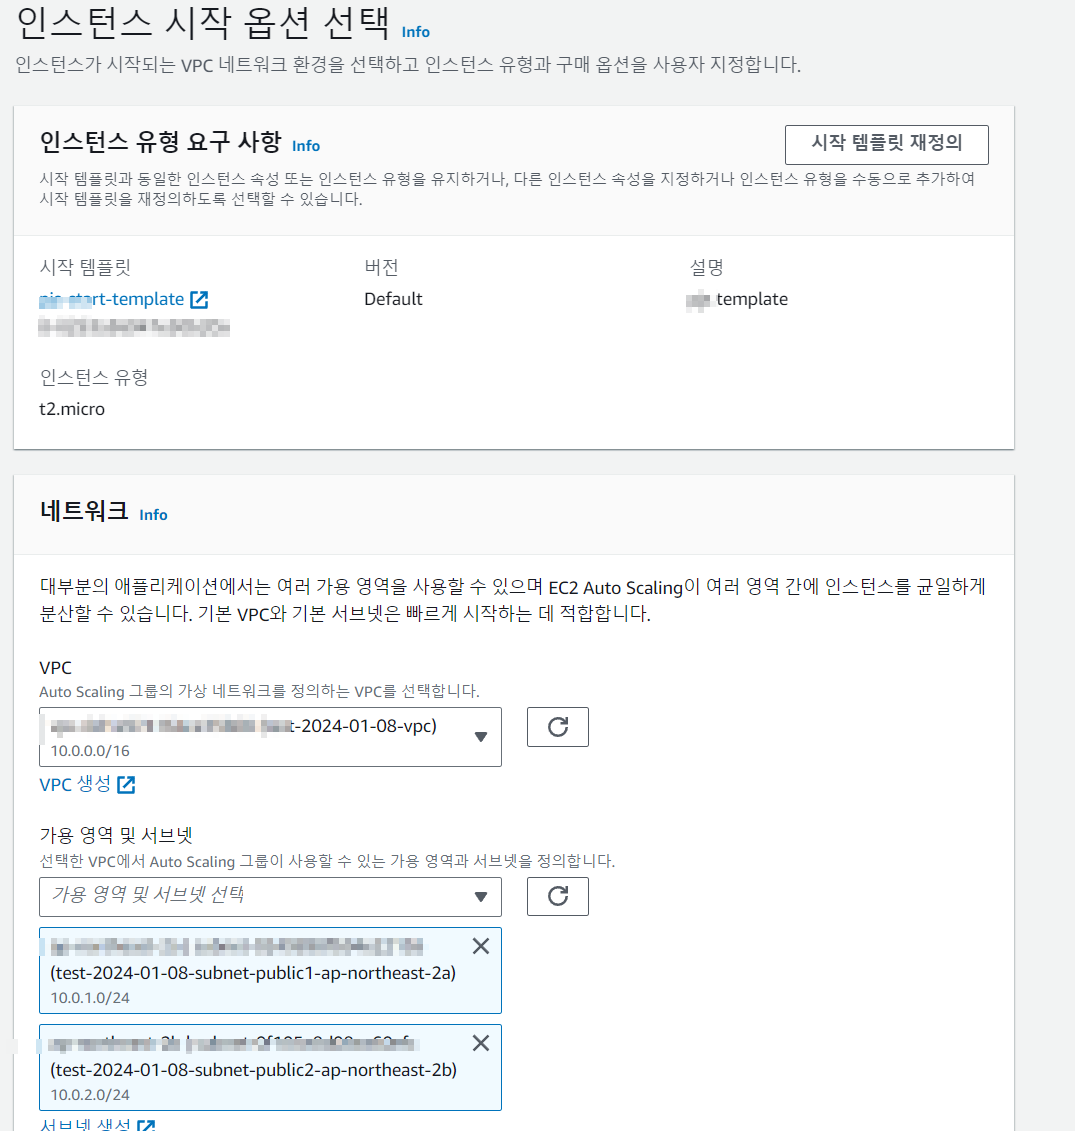1075x1131 pixels.
Task: Click the VPC dropdown arrow
Action: [x=481, y=736]
